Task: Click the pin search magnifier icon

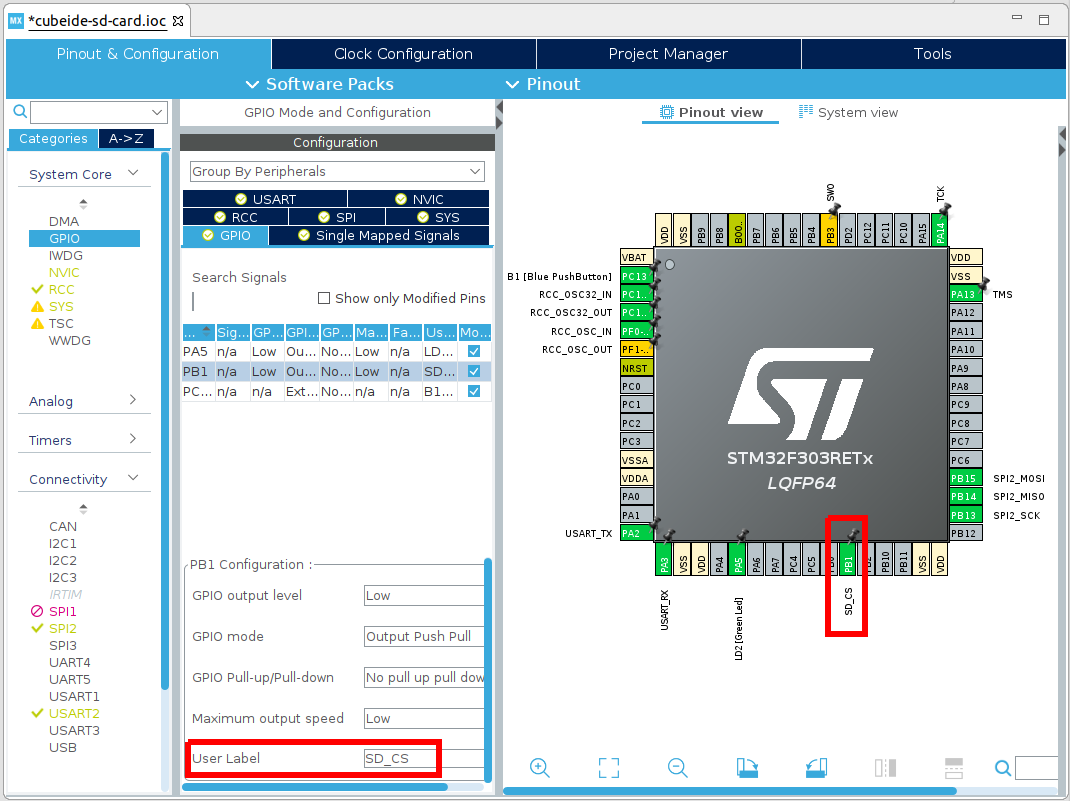Action: pos(1003,768)
